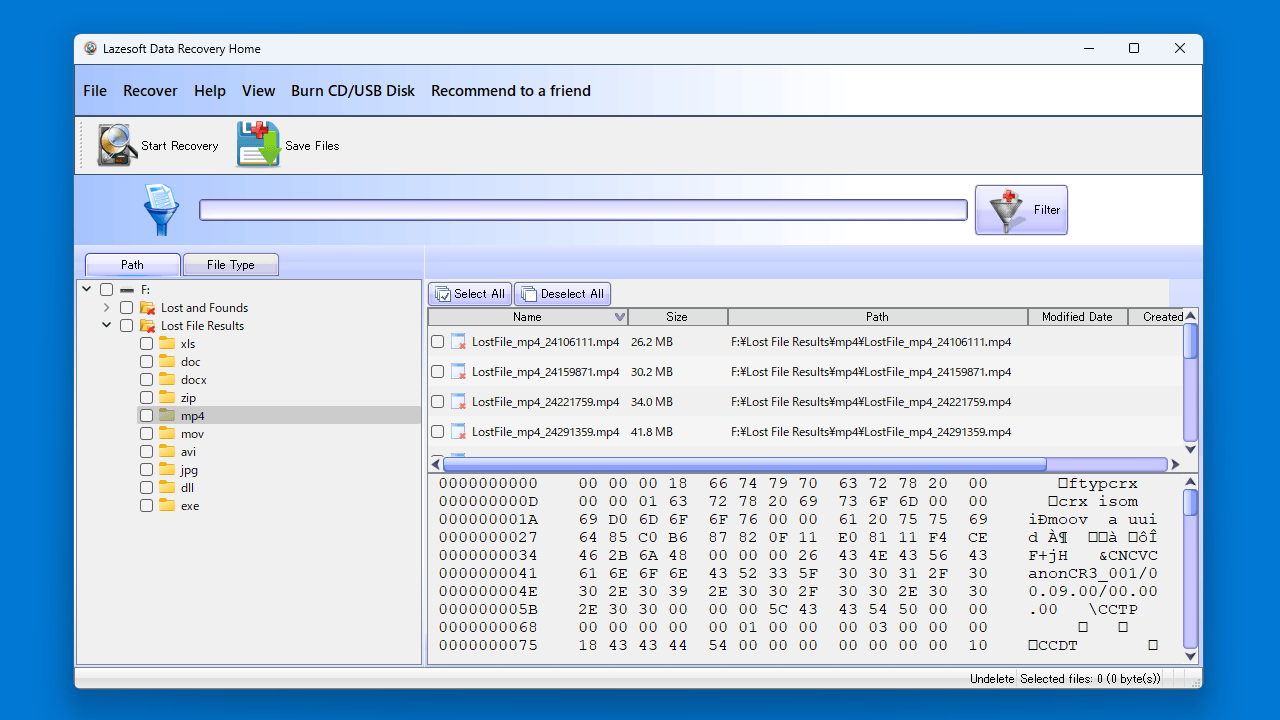Click hex viewer scroll down arrow
Viewport: 1280px width, 720px height.
point(1190,656)
